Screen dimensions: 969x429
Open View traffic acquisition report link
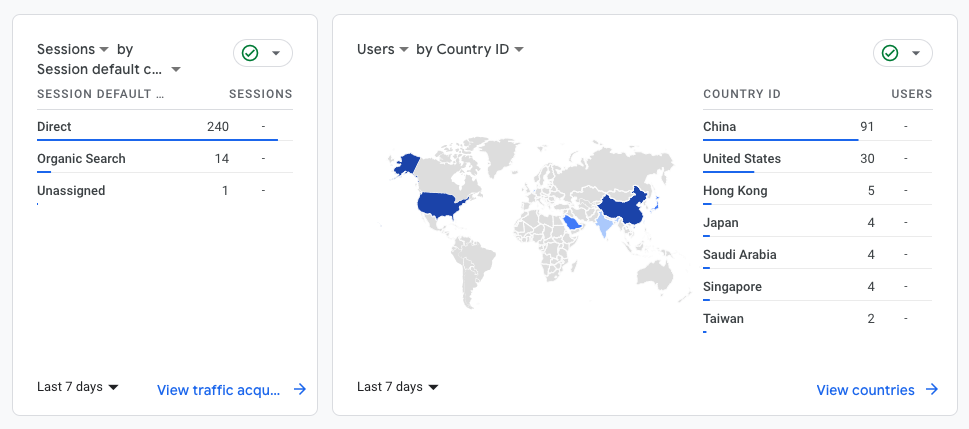pyautogui.click(x=219, y=390)
